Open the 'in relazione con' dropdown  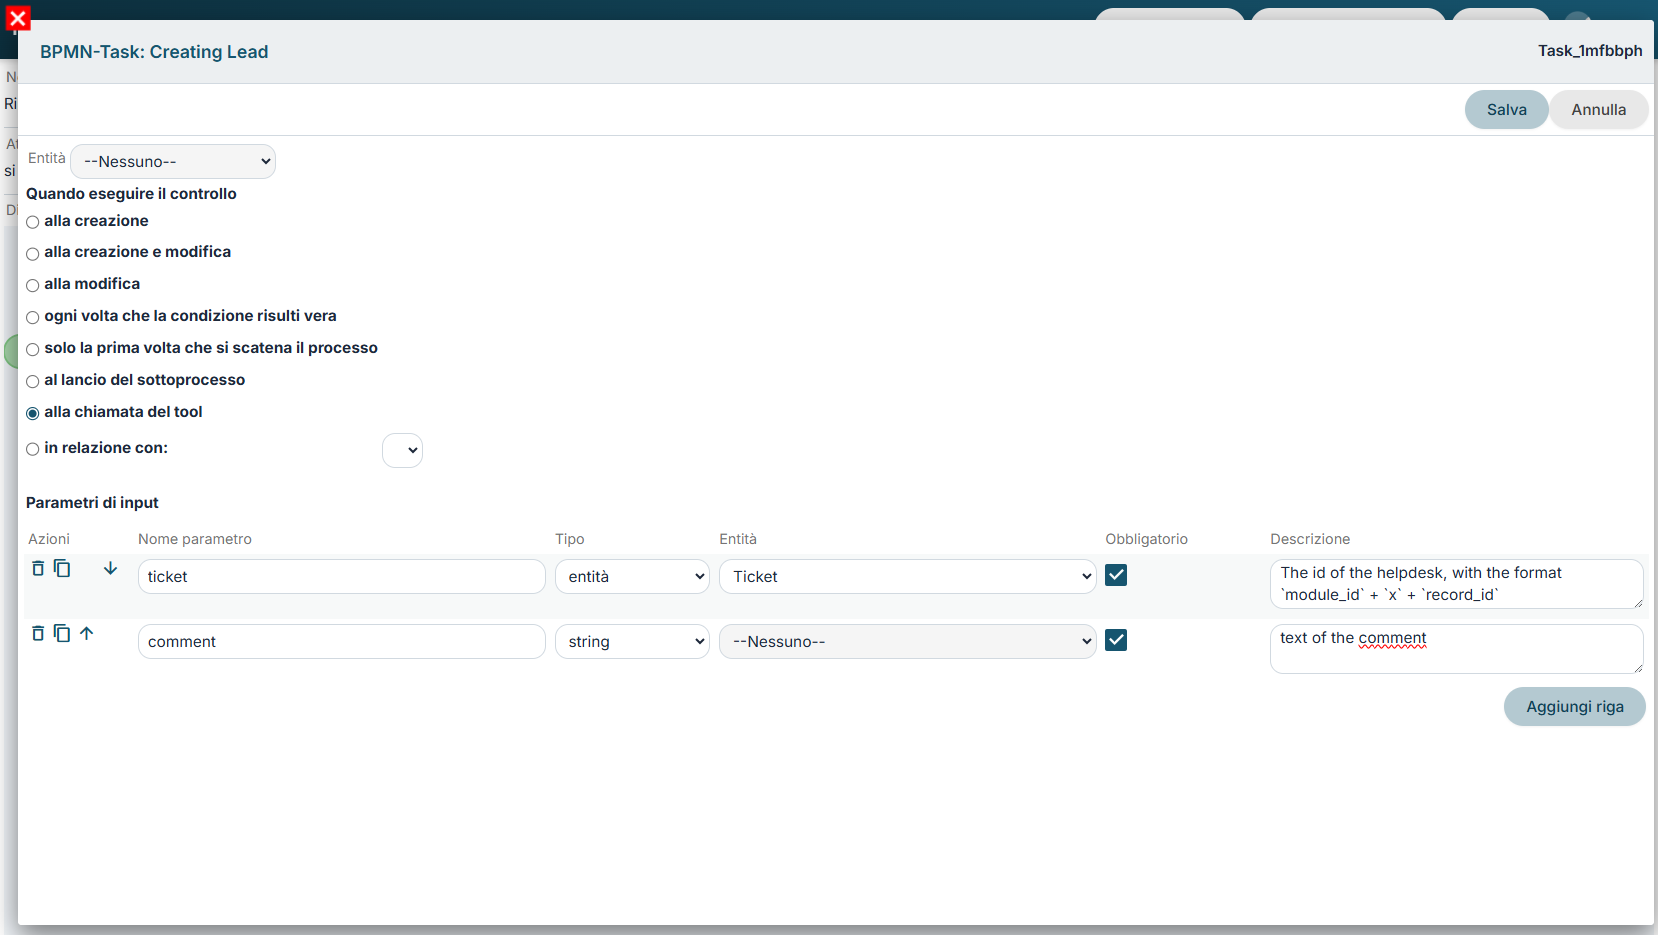(402, 450)
